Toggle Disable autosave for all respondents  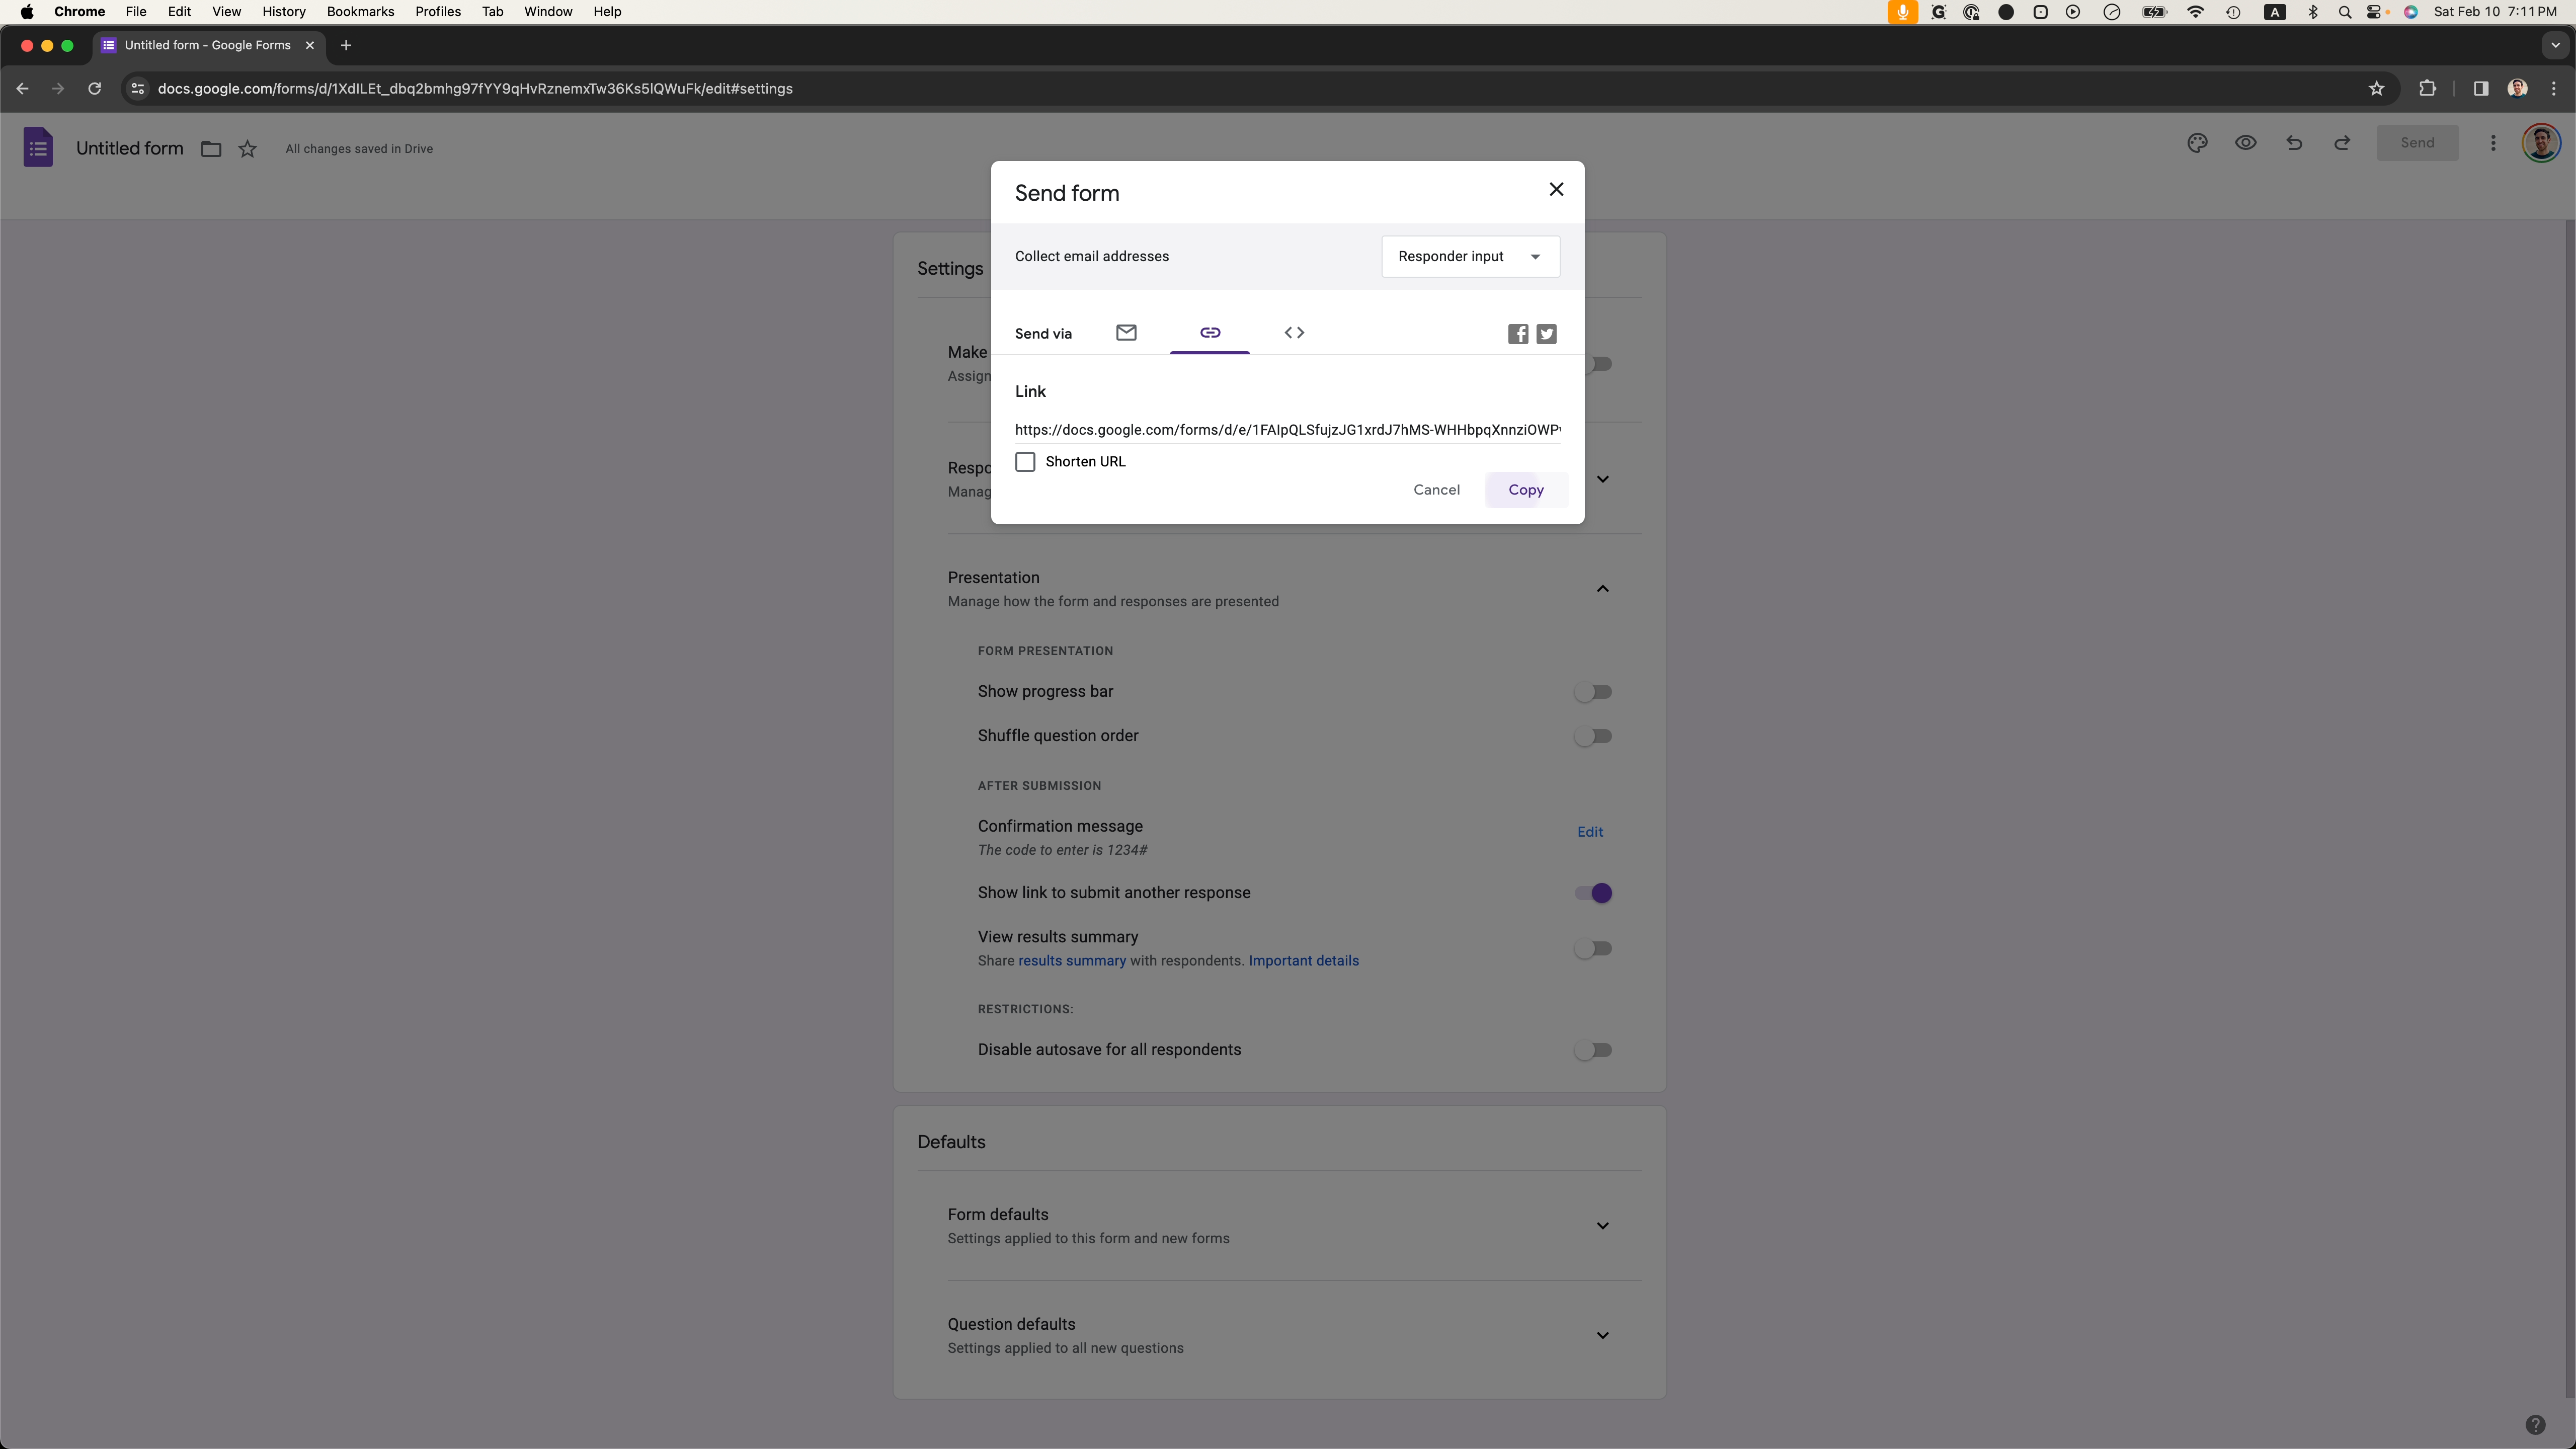1593,1050
